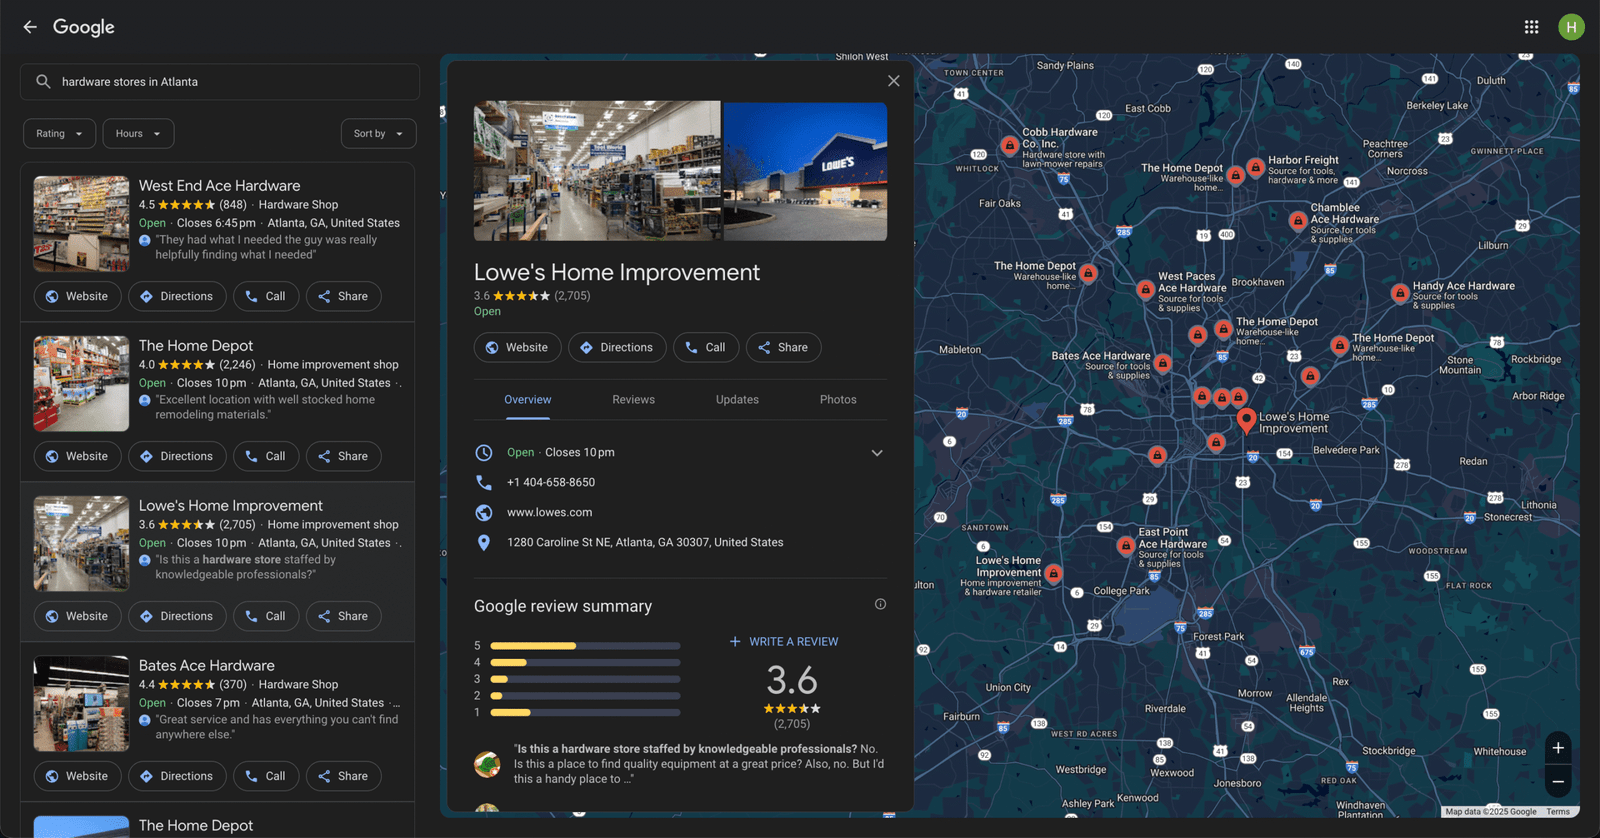Switch to the Updates tab
This screenshot has width=1600, height=838.
(737, 400)
